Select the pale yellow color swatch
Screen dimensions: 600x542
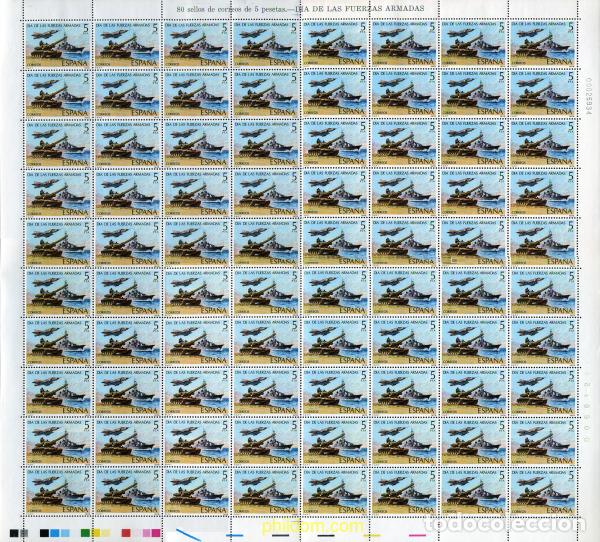[x=106, y=533]
